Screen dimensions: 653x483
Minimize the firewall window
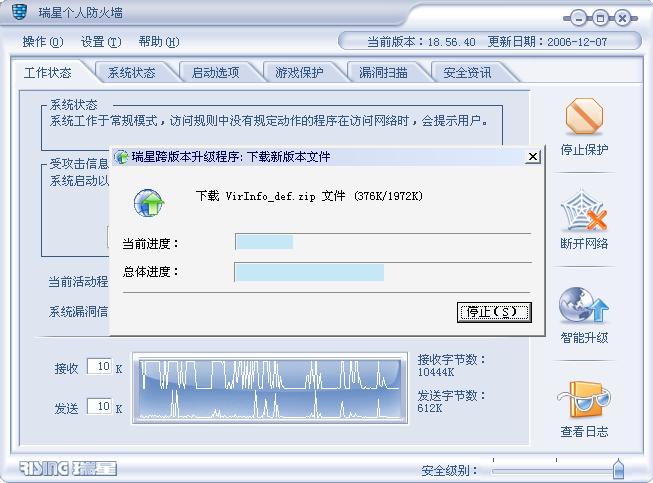click(578, 18)
